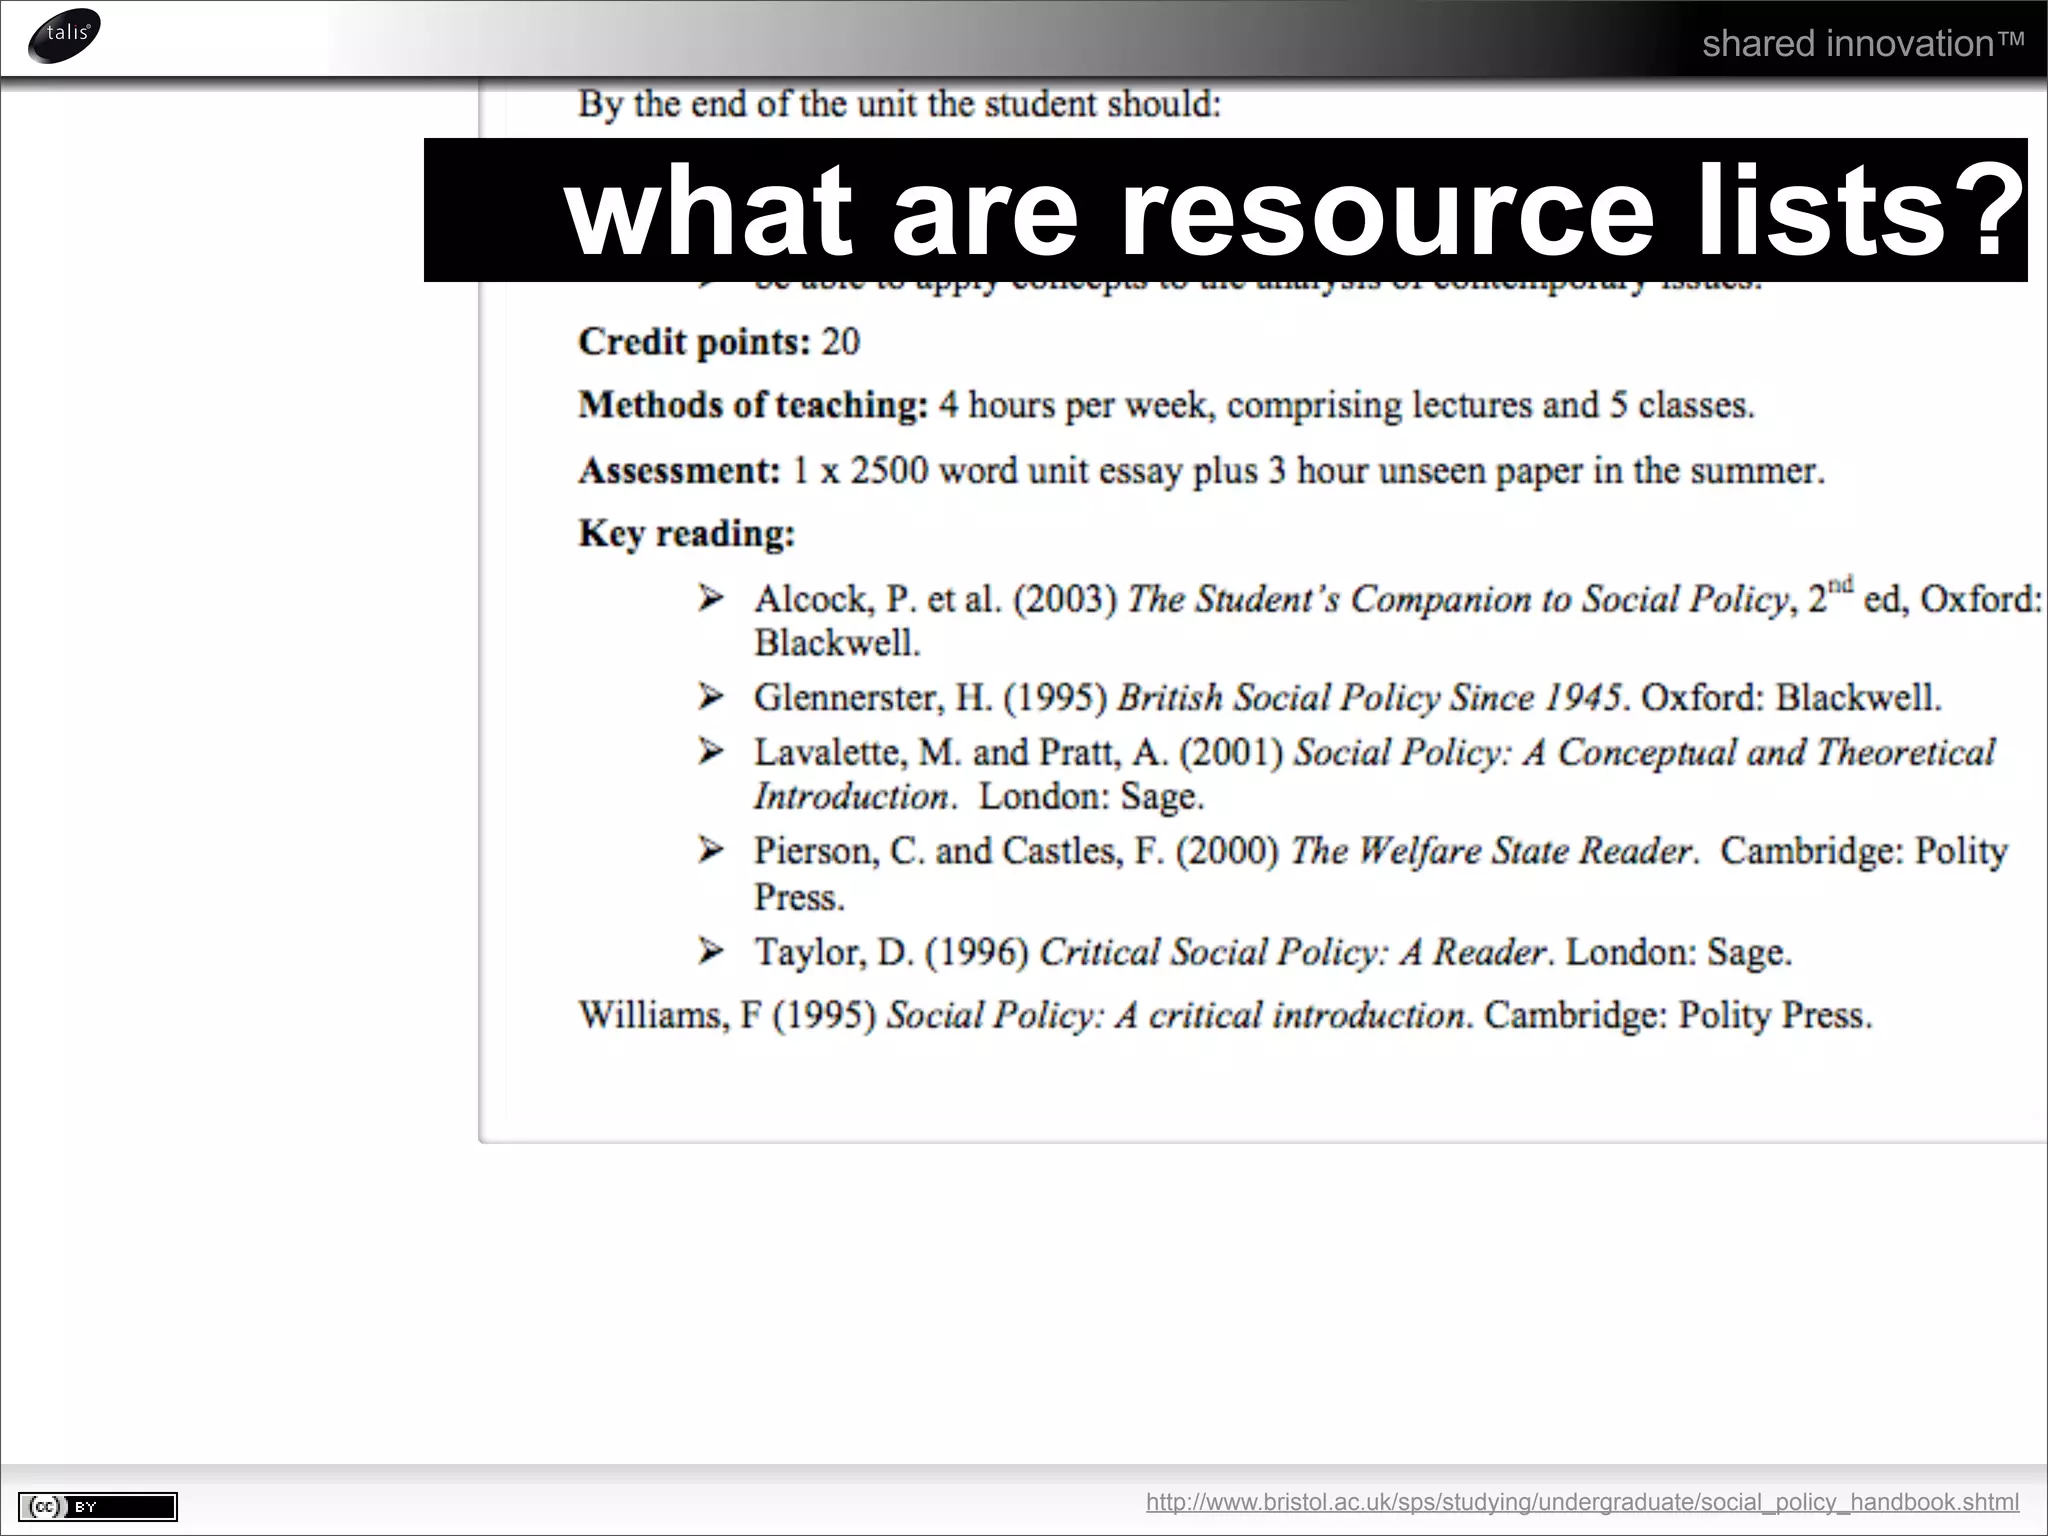Click the Lavalette, M. and Pratt reference
This screenshot has height=1536, width=2048.
pos(1374,774)
